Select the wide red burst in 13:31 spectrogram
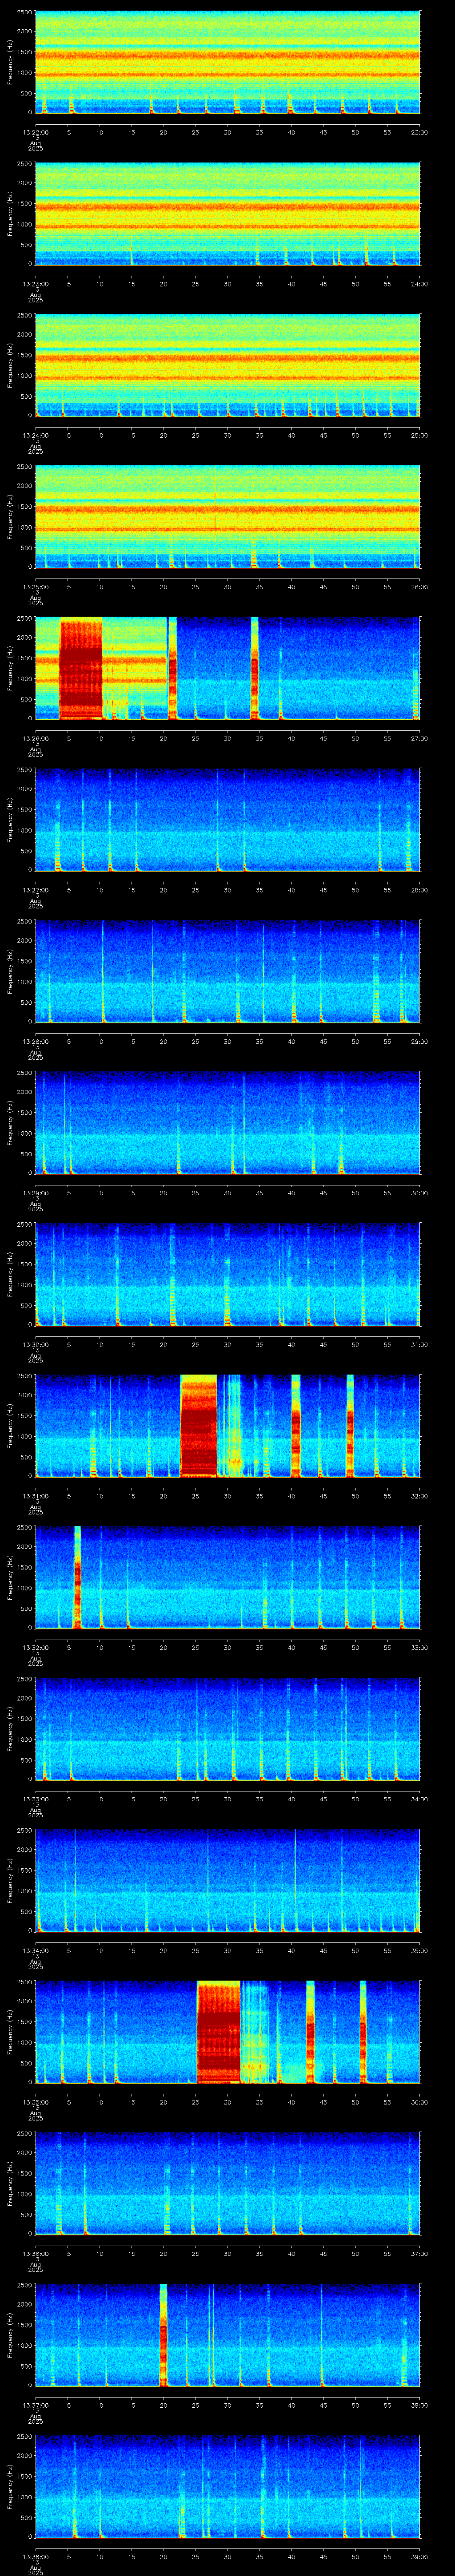The width and height of the screenshot is (455, 2576). (198, 1427)
